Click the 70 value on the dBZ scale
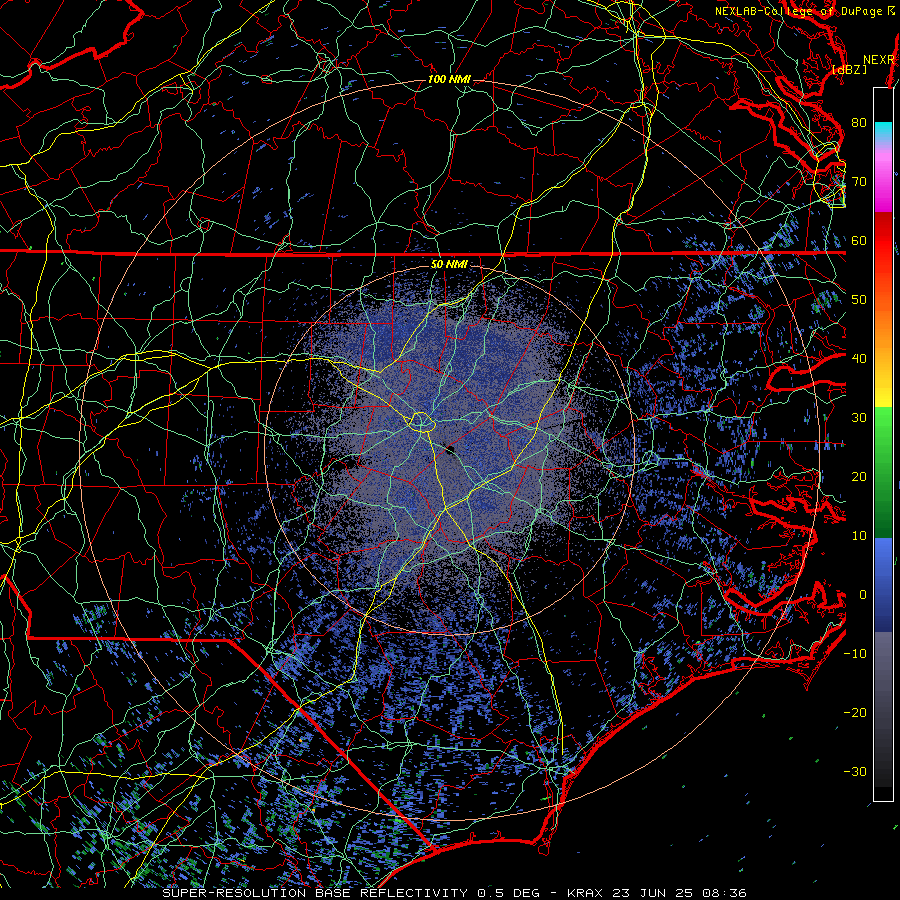The image size is (900, 900). (859, 181)
